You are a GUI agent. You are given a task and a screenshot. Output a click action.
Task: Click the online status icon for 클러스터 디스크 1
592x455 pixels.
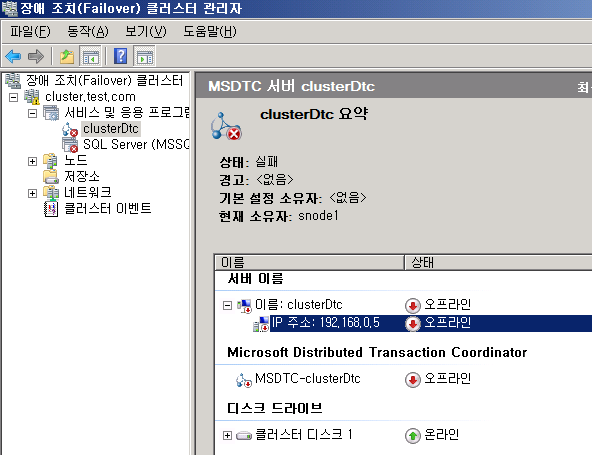[413, 436]
